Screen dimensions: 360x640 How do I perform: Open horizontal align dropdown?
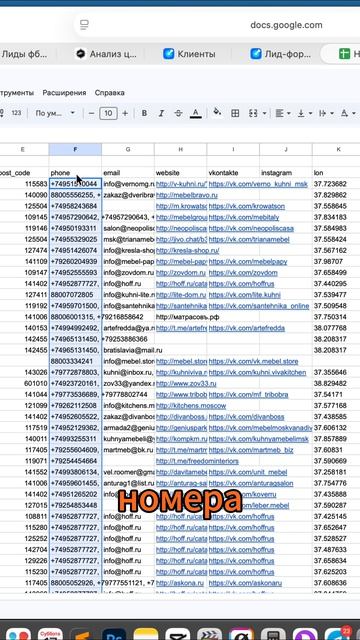[x=282, y=113]
